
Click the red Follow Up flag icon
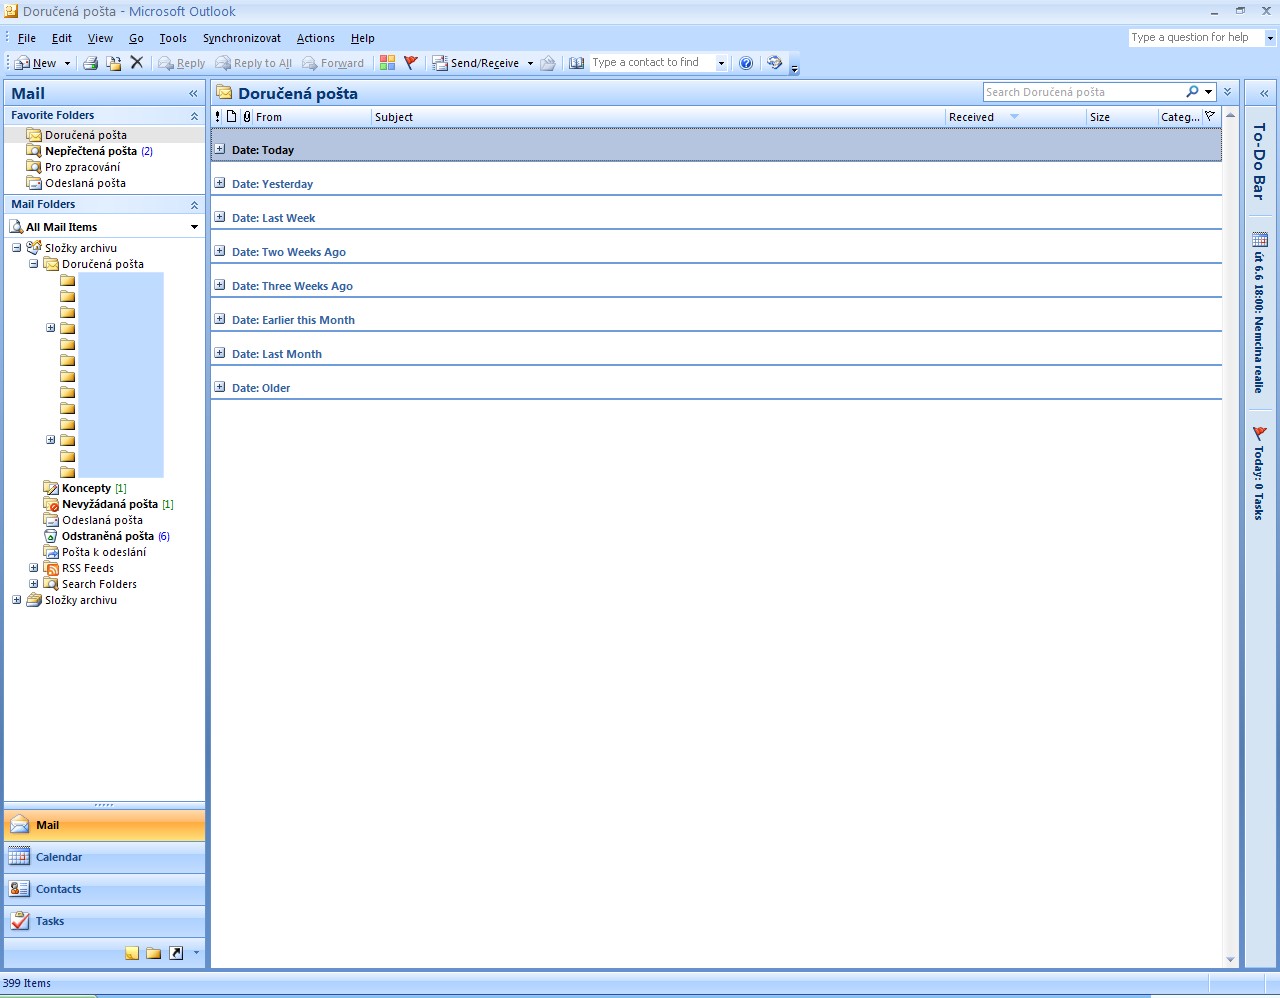(410, 63)
